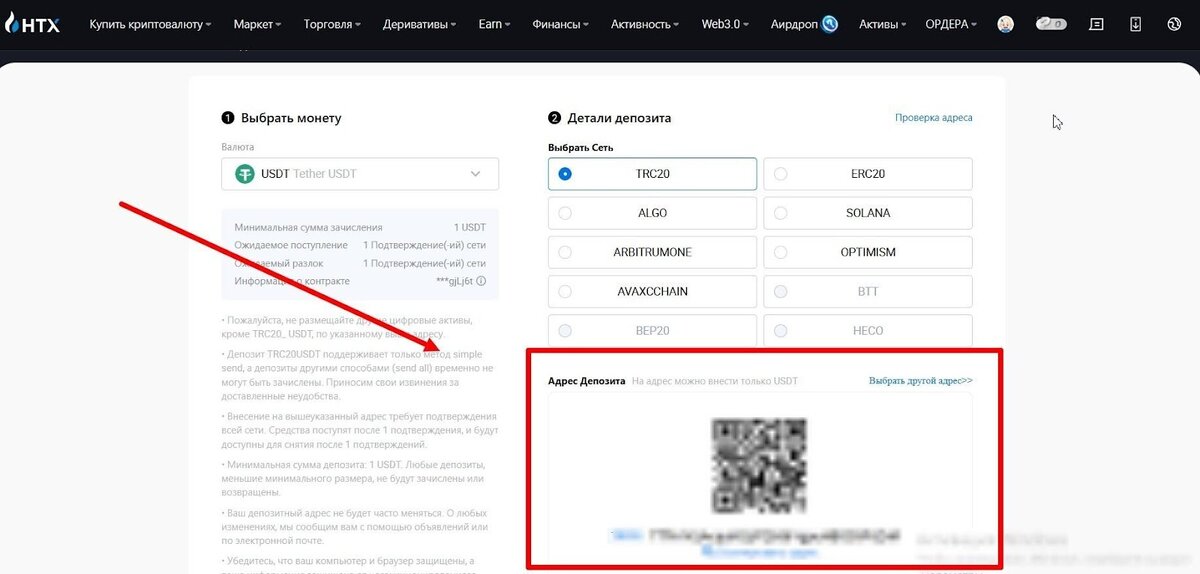1200x574 pixels.
Task: Select the BEP20 network
Action: click(652, 330)
